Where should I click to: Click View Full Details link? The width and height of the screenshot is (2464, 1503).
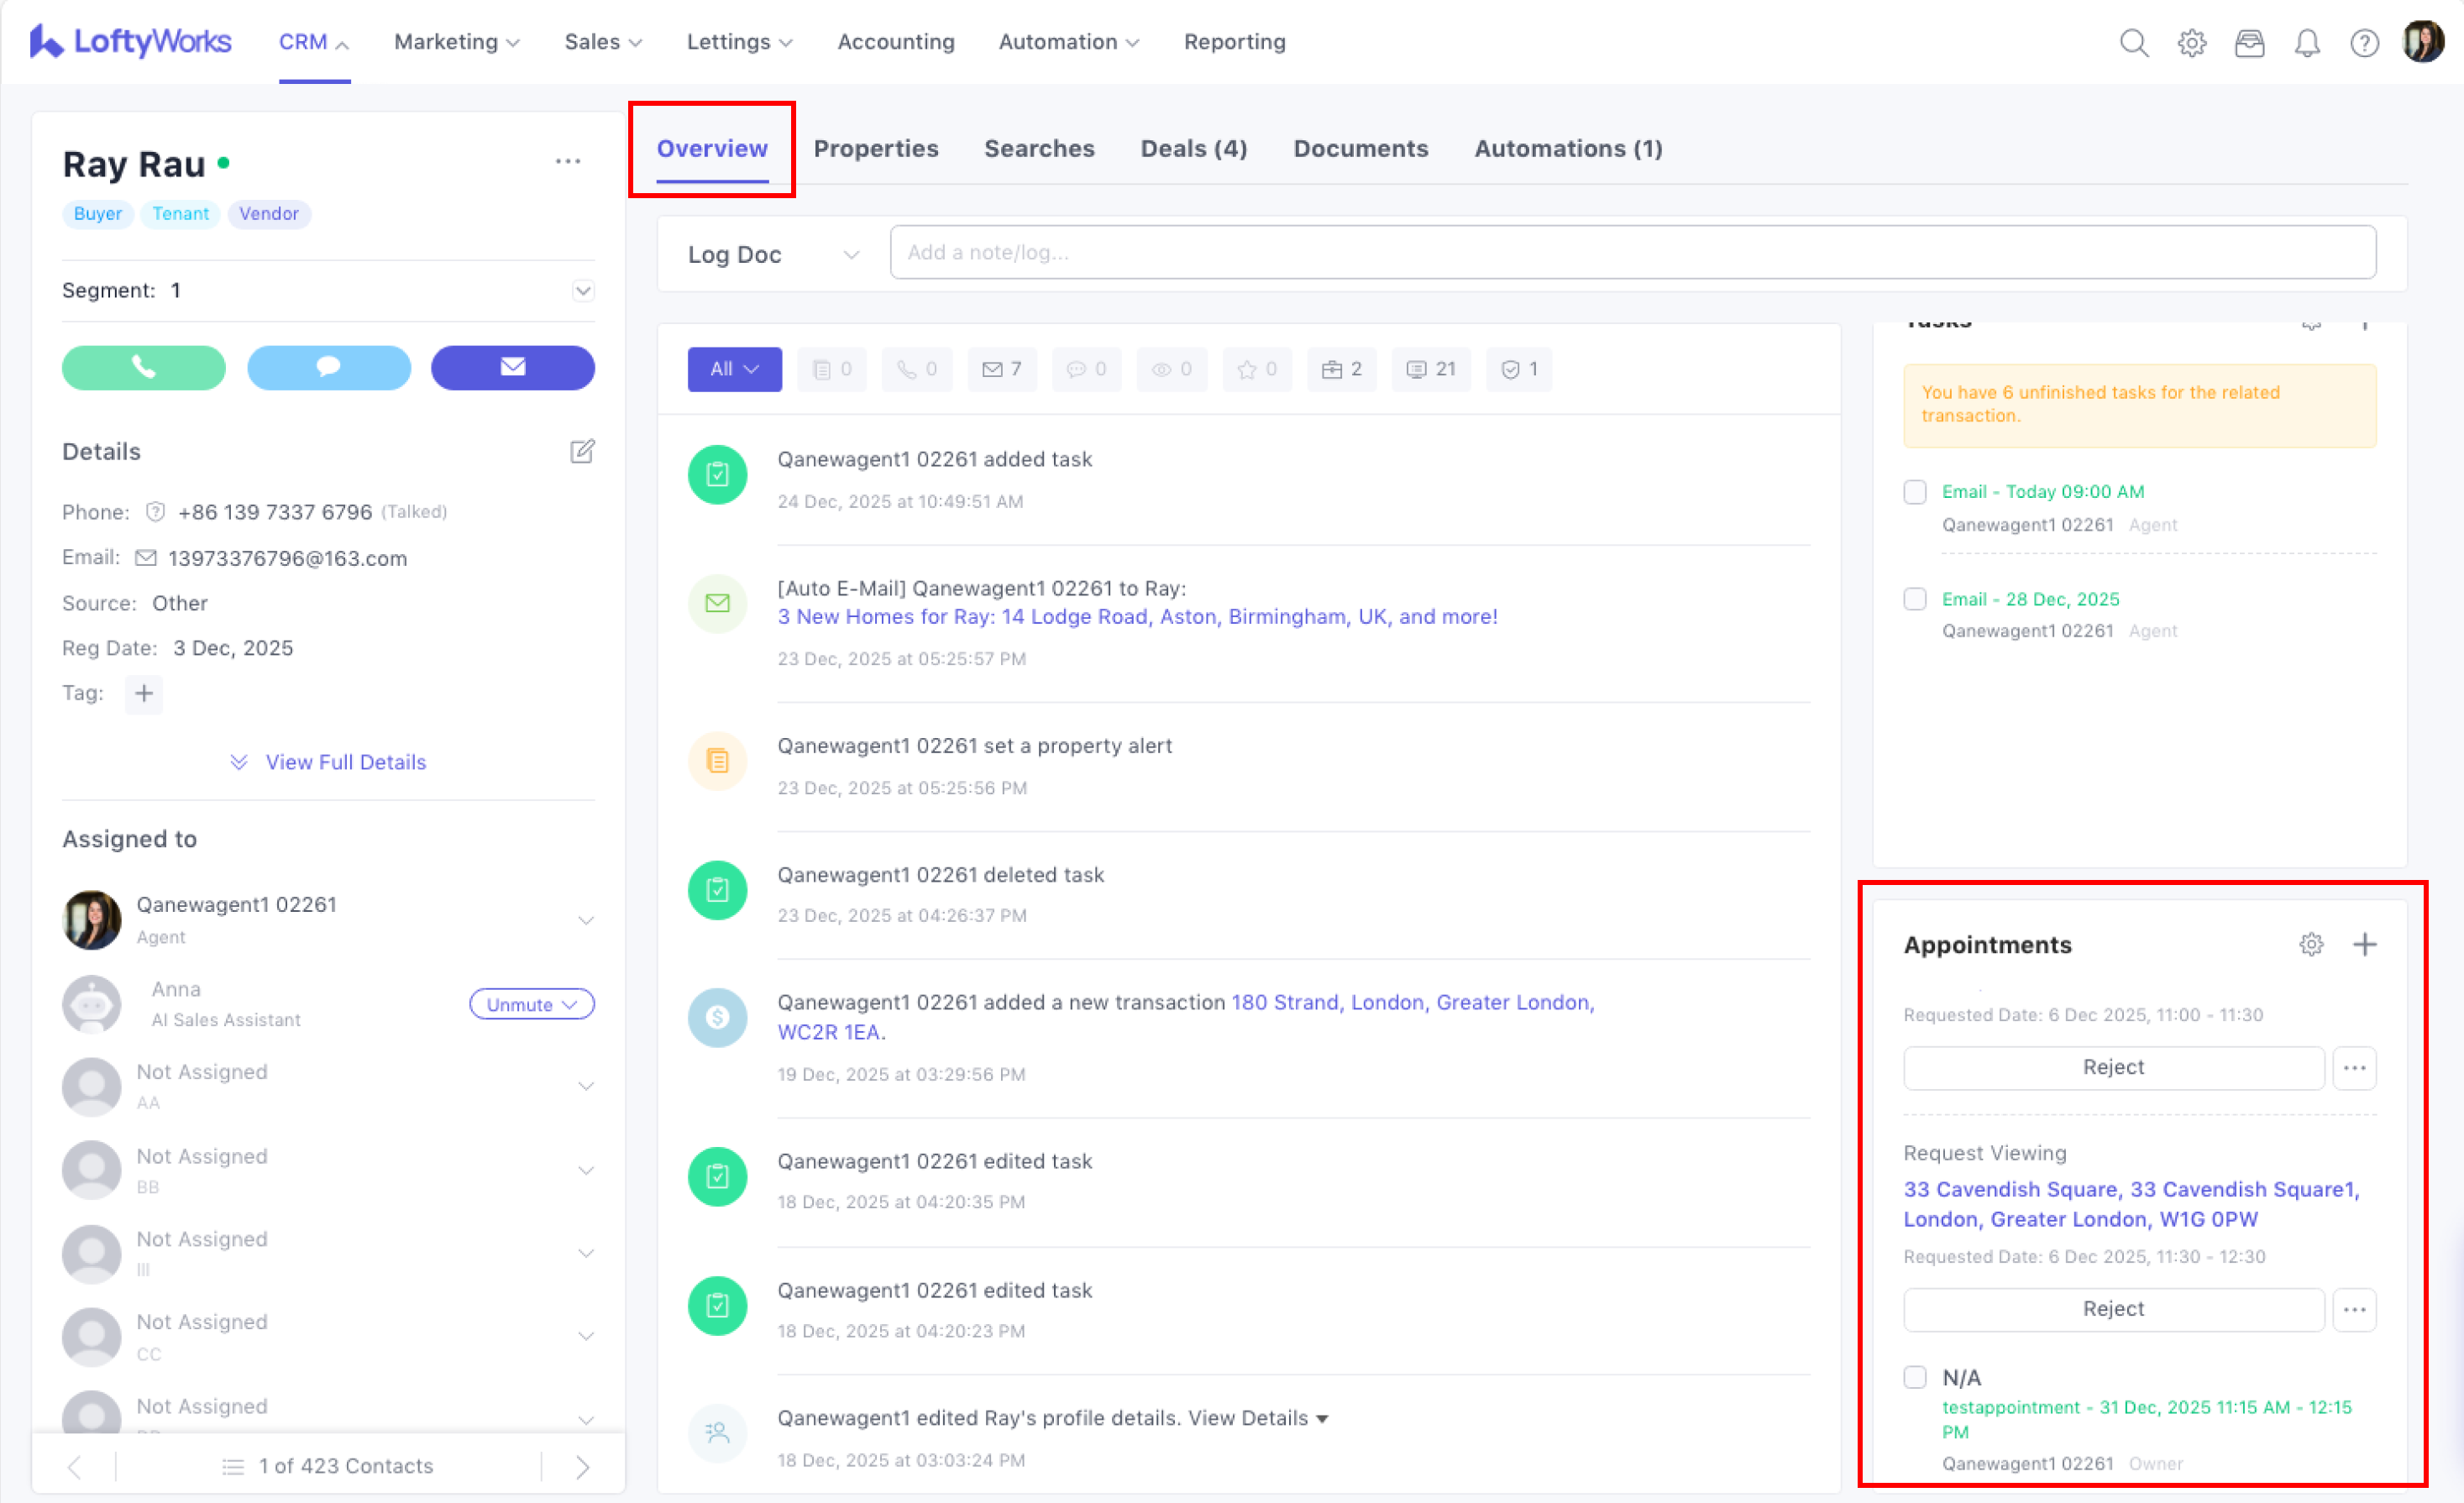[x=345, y=762]
